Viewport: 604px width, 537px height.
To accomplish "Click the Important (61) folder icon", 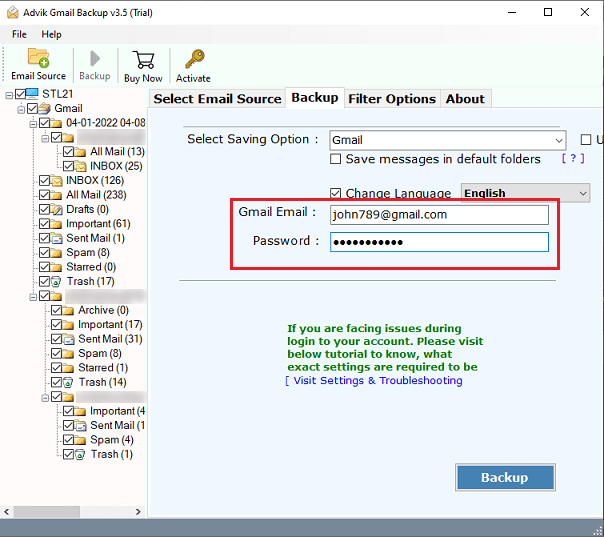I will (56, 224).
